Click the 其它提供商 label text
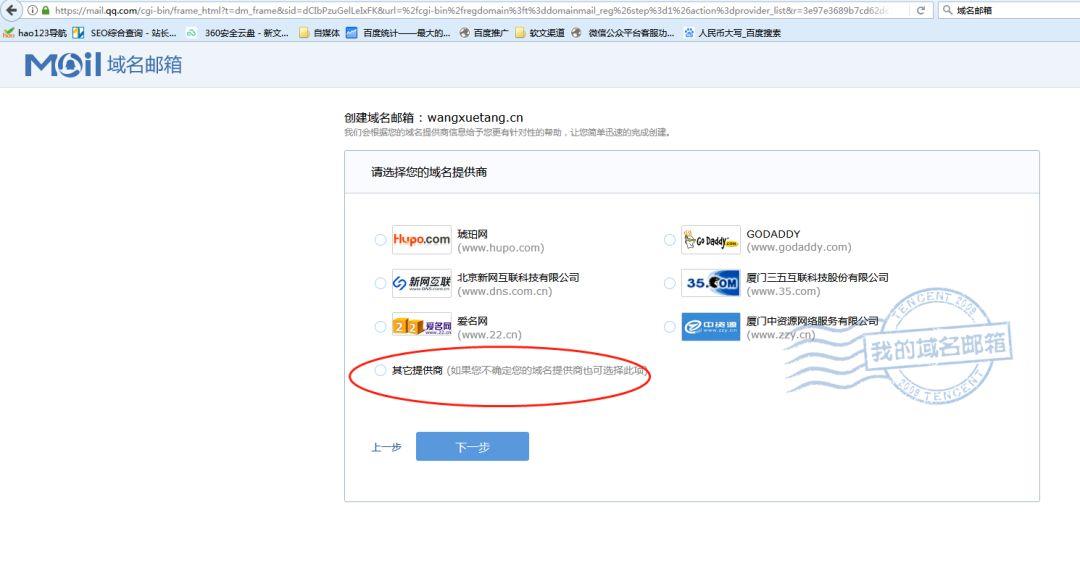The height and width of the screenshot is (563, 1080). pyautogui.click(x=417, y=371)
